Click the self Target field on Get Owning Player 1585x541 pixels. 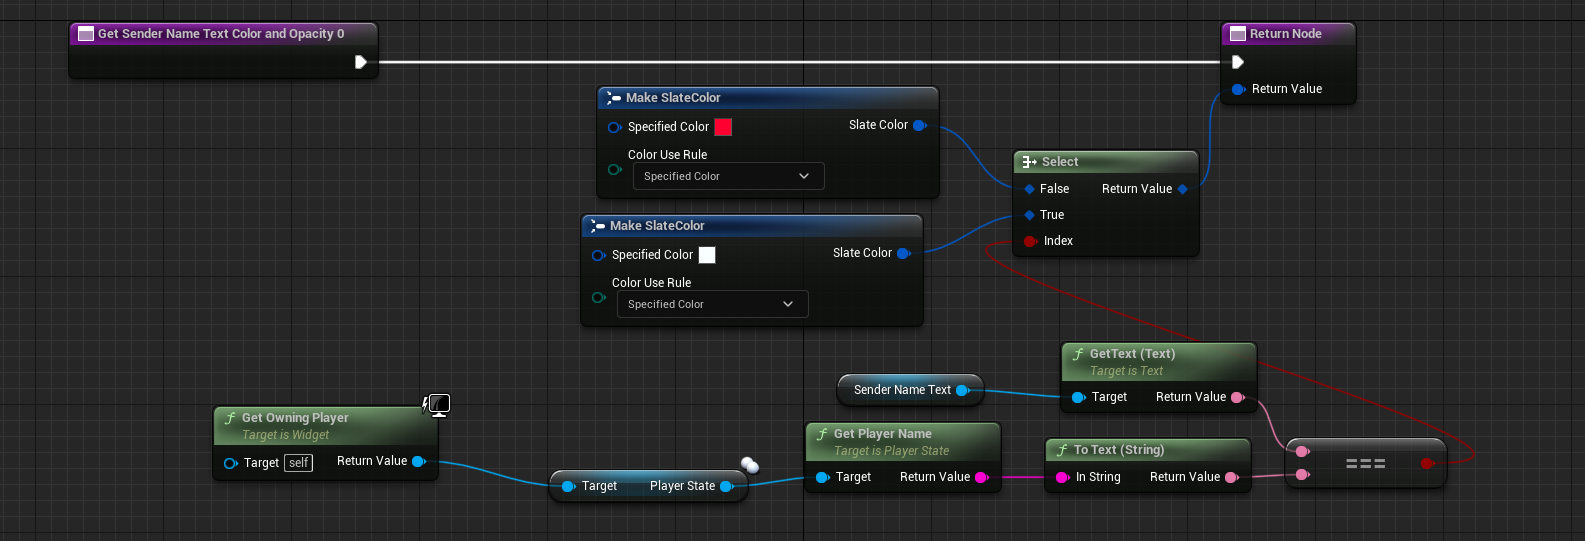coord(299,463)
